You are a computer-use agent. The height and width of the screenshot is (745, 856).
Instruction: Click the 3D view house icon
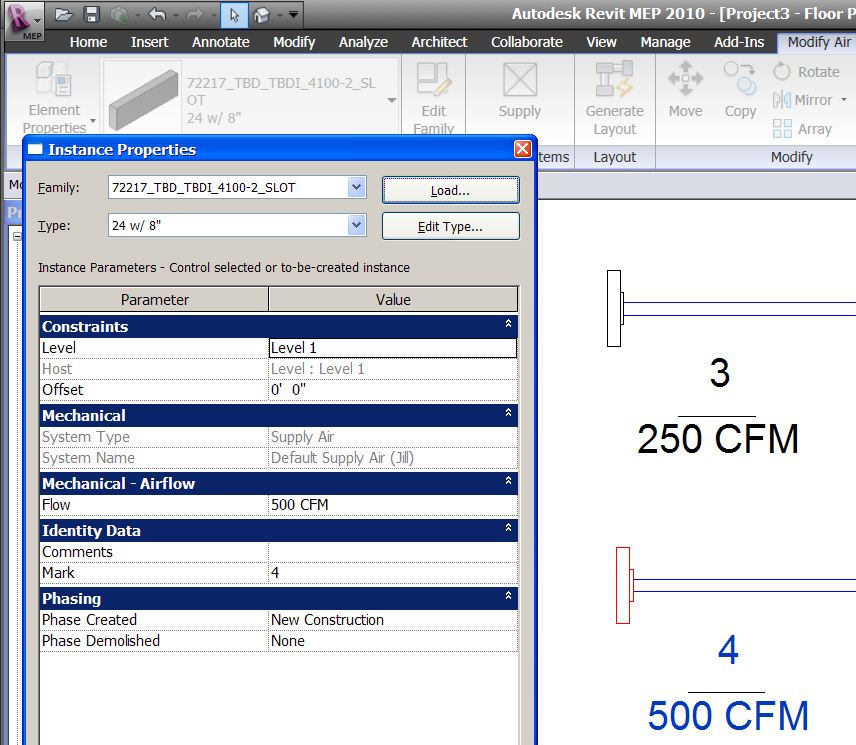tap(262, 15)
